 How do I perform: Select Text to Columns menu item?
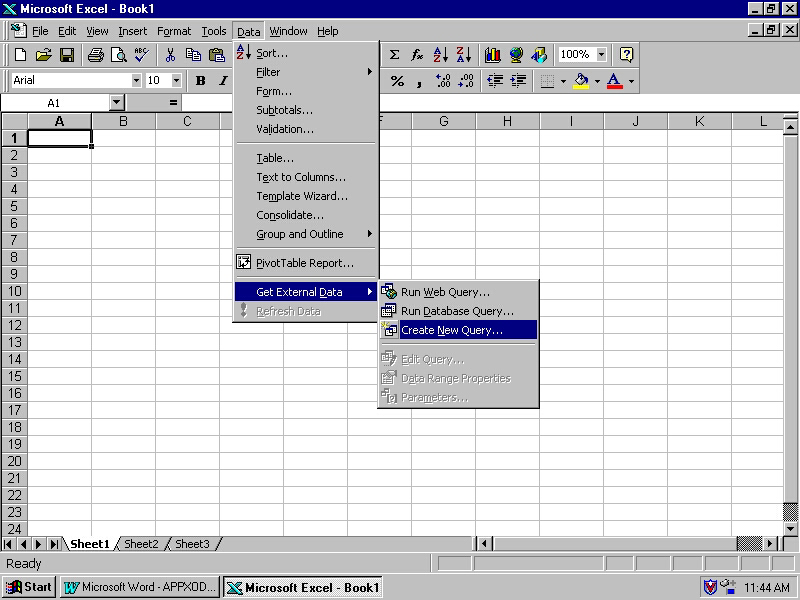pos(306,177)
